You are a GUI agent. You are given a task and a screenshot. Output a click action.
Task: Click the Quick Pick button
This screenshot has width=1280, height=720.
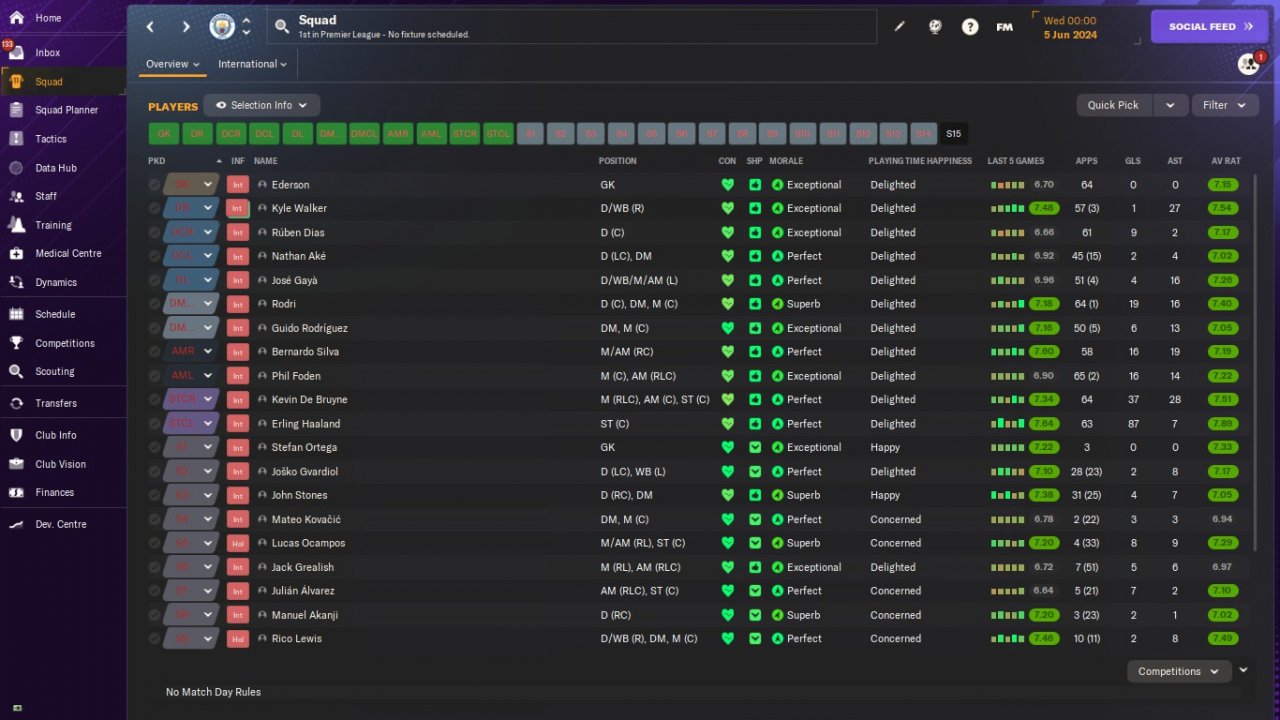click(1114, 105)
